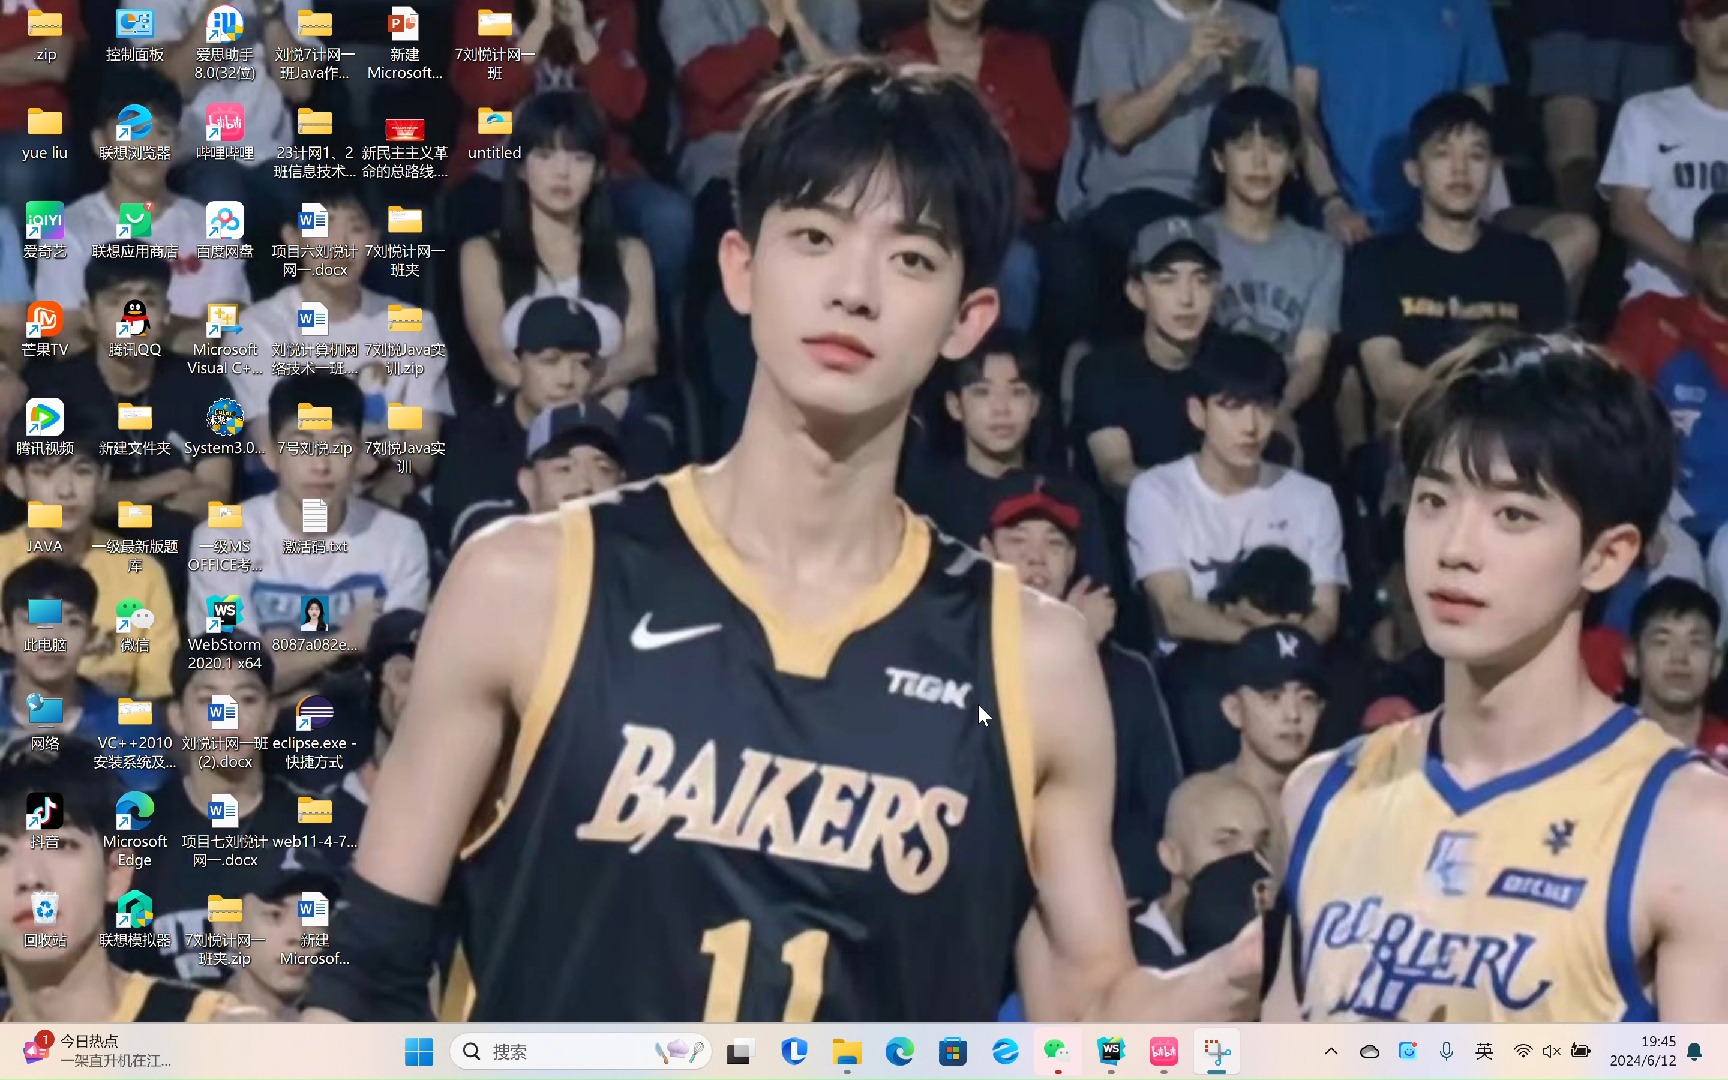
Task: Select the web11-4-7 archive folder
Action: click(314, 822)
